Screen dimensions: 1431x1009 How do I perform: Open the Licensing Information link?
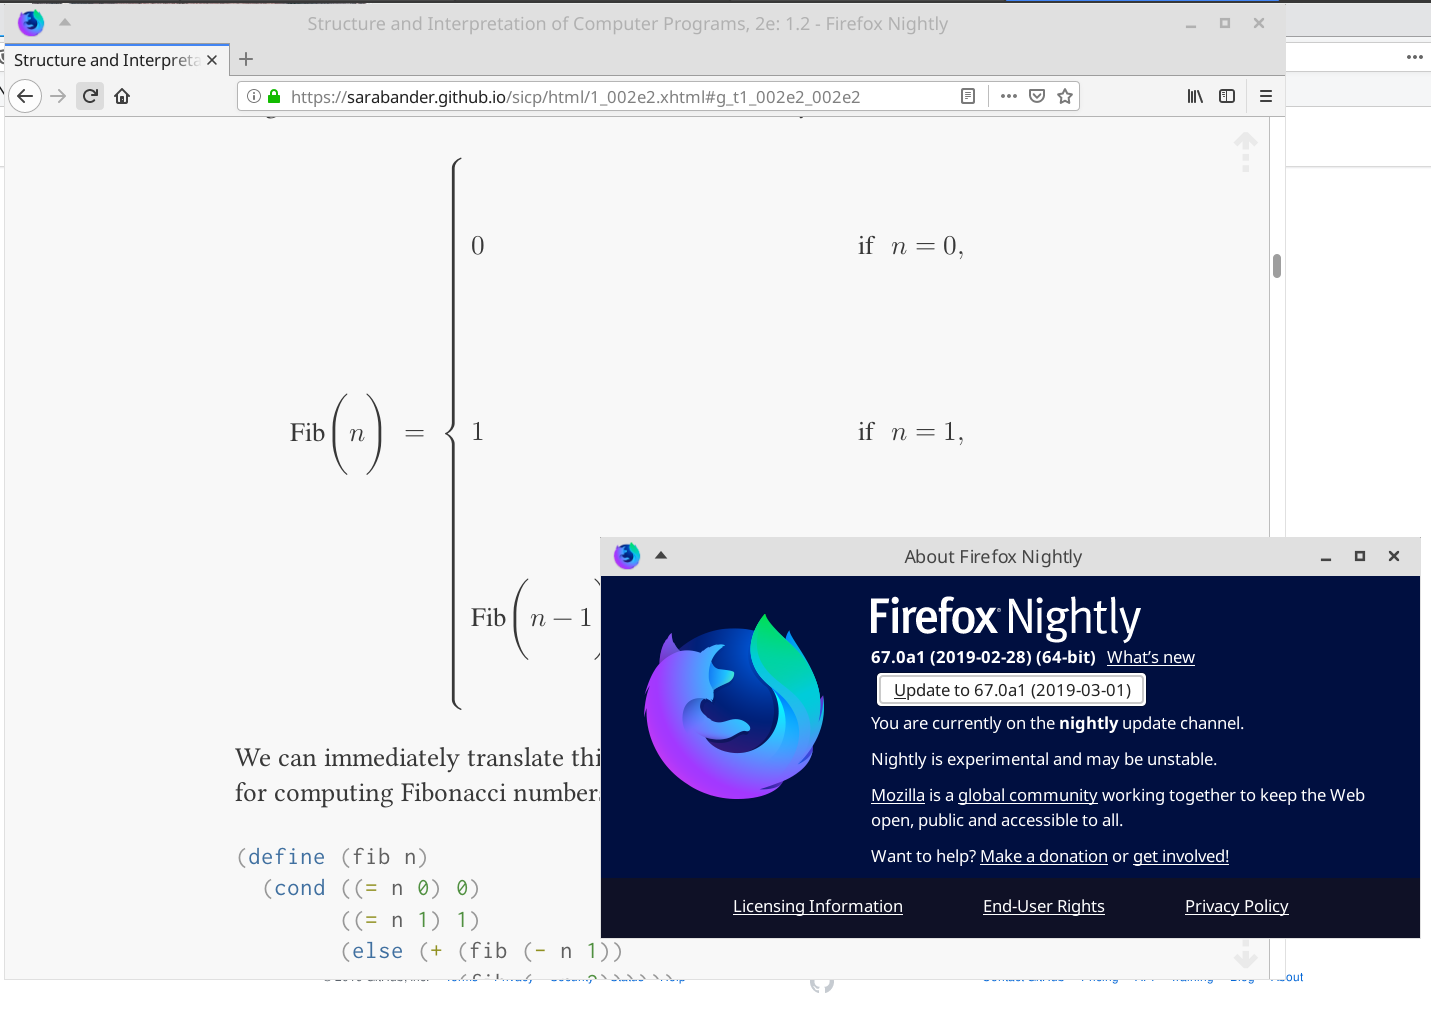point(817,906)
